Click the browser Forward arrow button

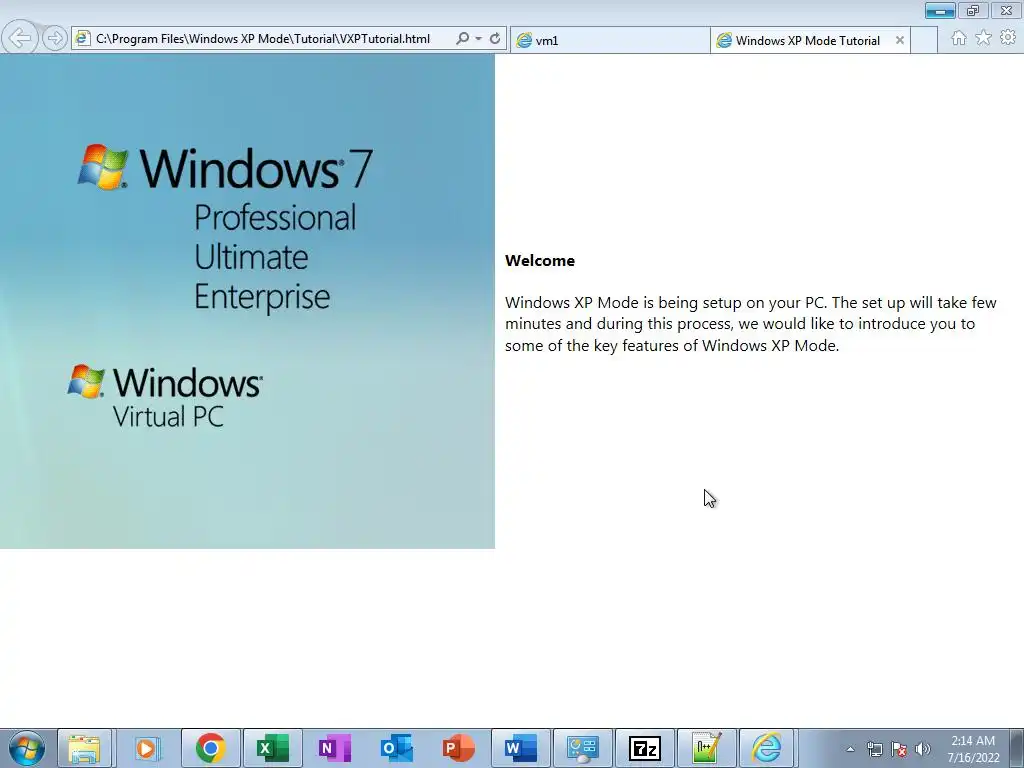point(55,39)
